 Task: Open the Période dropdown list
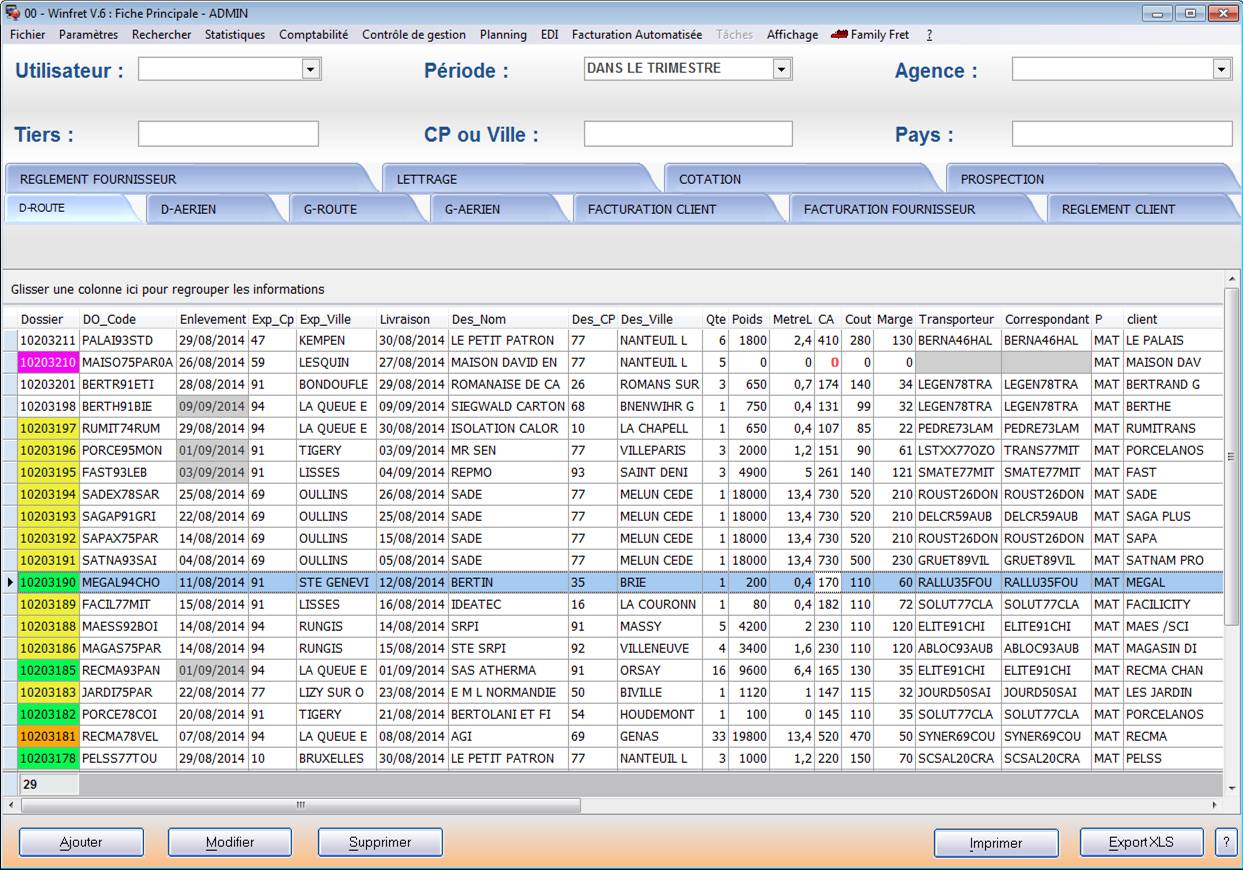(x=781, y=69)
